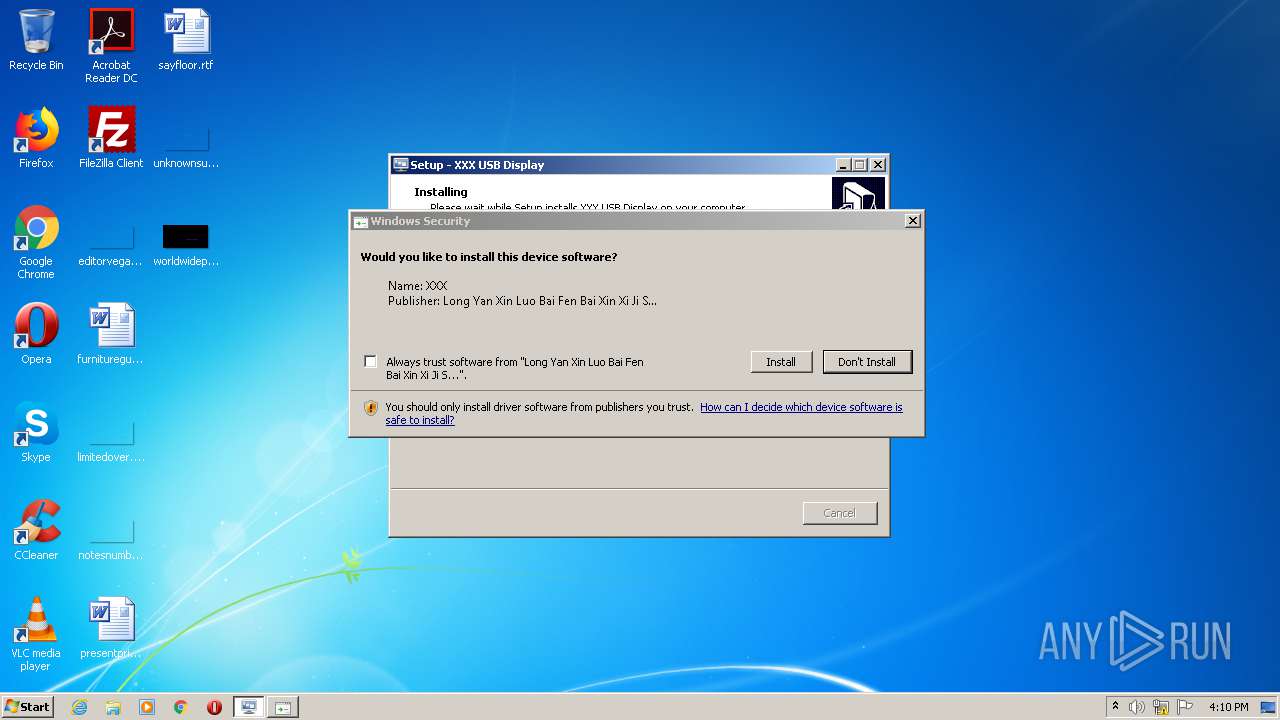Open furnituregu... Word document
Image resolution: width=1280 pixels, height=720 pixels.
pyautogui.click(x=111, y=334)
